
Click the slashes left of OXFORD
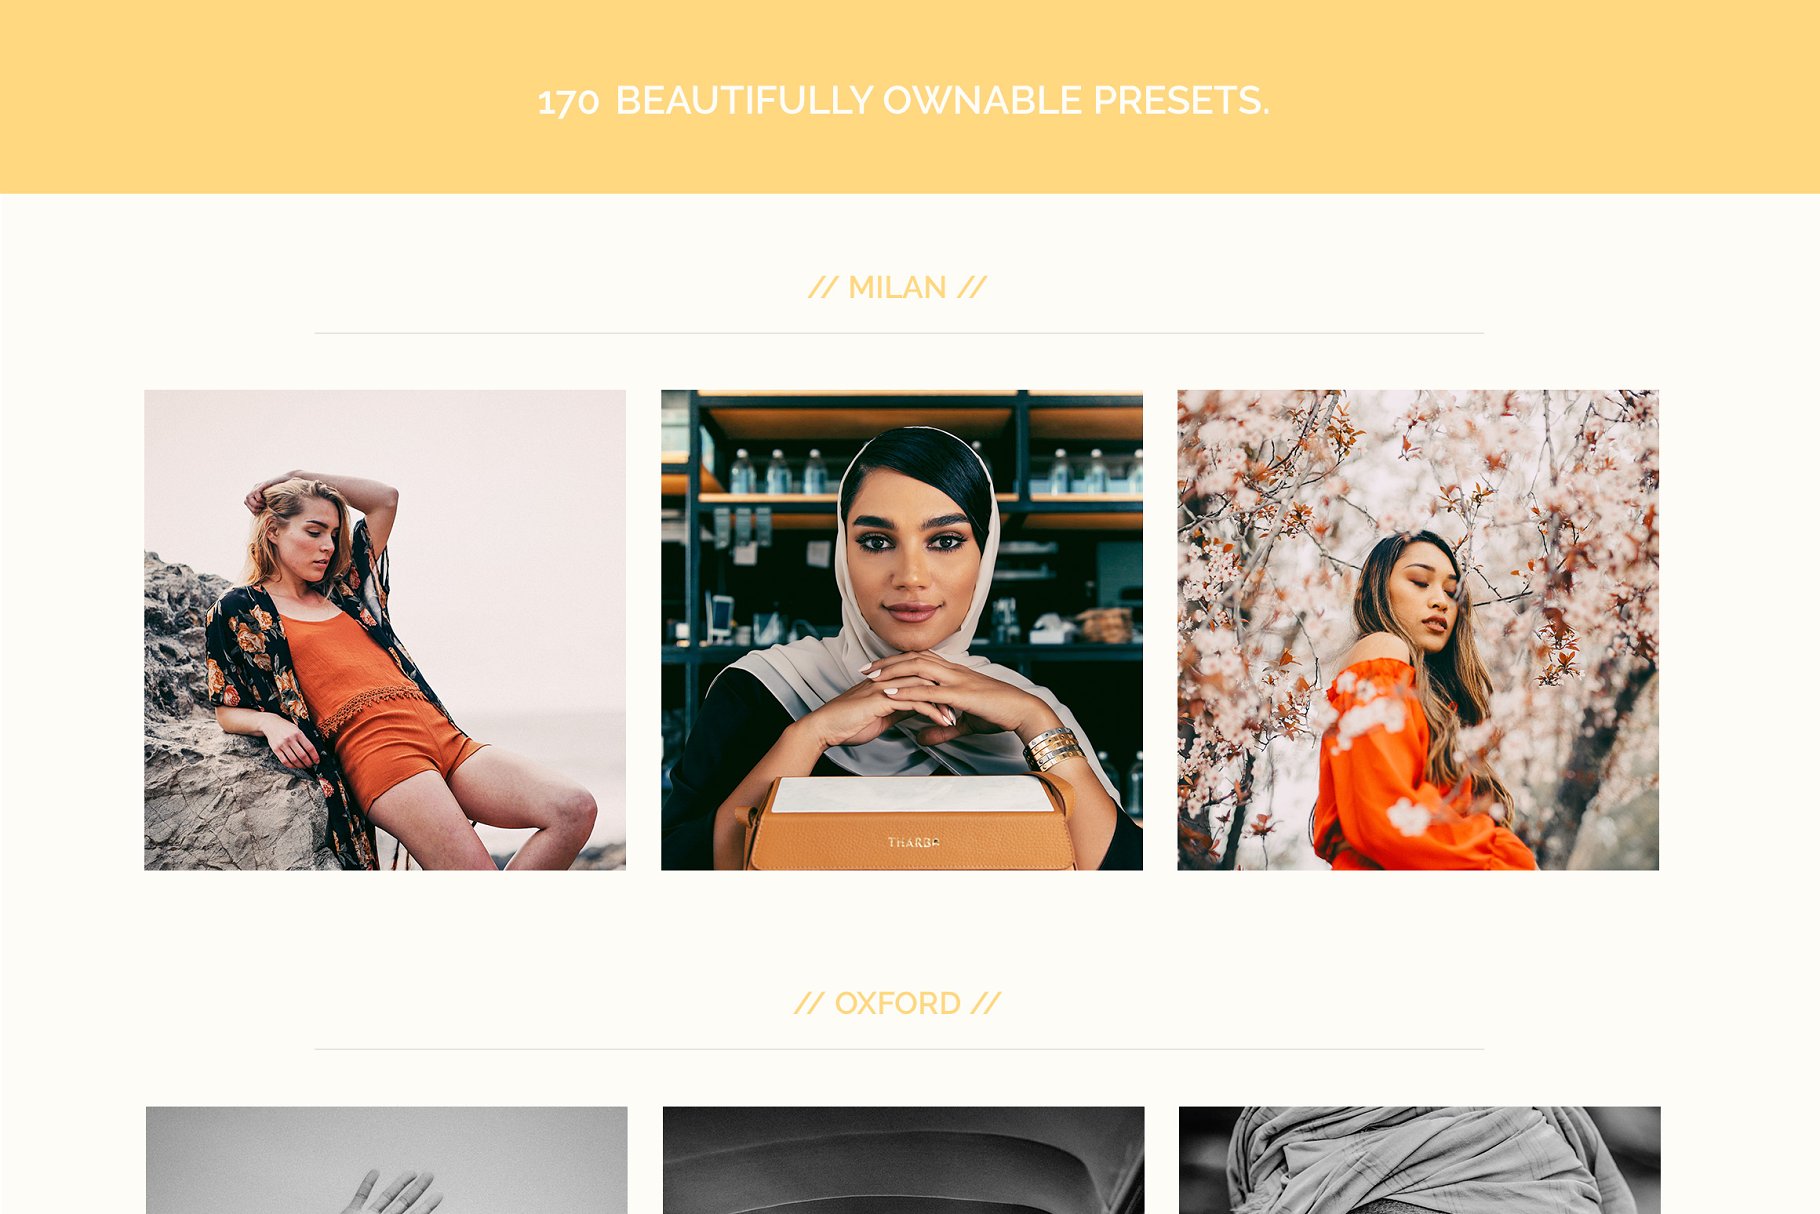[x=809, y=1003]
